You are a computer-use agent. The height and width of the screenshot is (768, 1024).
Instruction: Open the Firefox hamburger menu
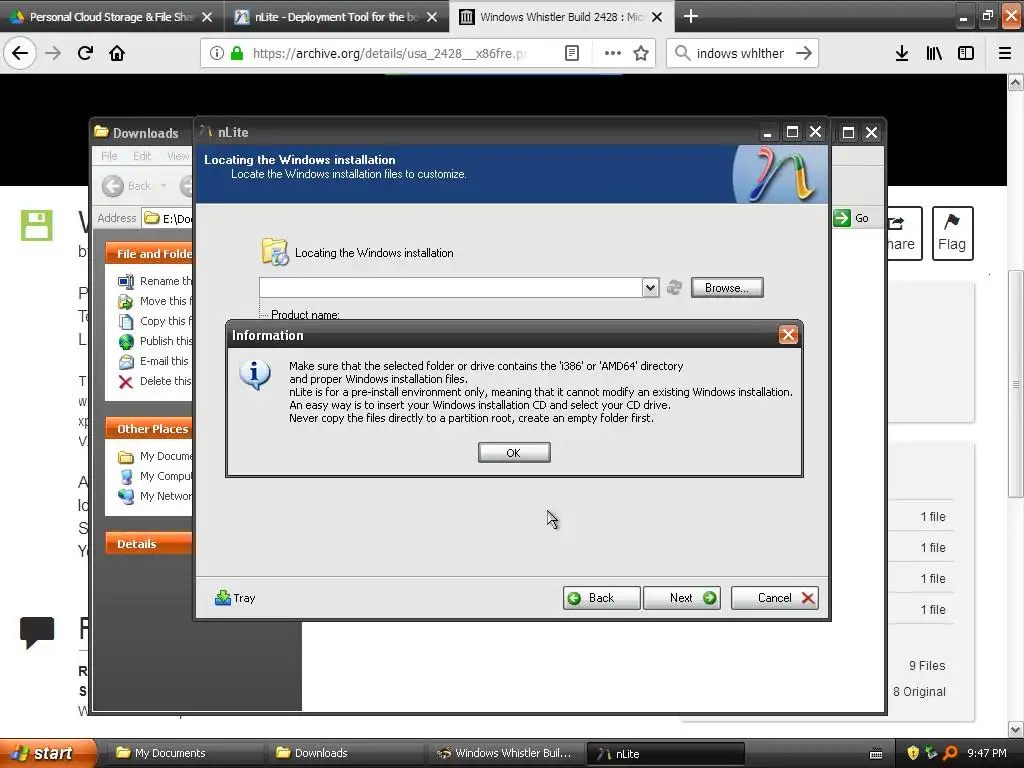click(1004, 53)
